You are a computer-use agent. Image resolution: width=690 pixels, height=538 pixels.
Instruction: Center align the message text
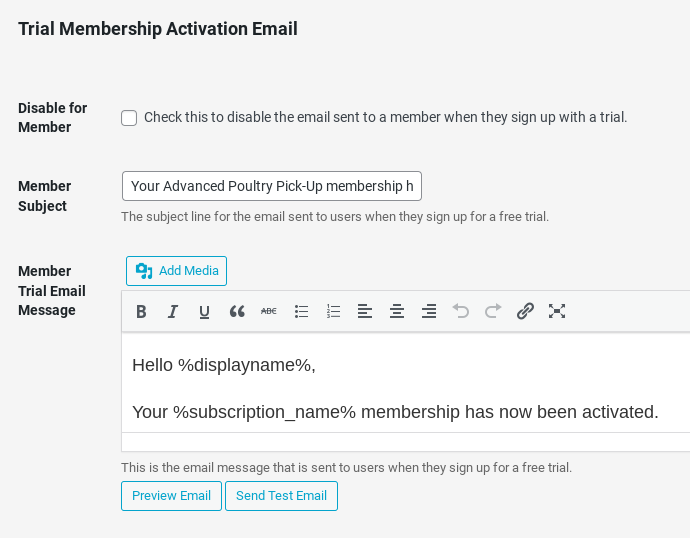(397, 311)
